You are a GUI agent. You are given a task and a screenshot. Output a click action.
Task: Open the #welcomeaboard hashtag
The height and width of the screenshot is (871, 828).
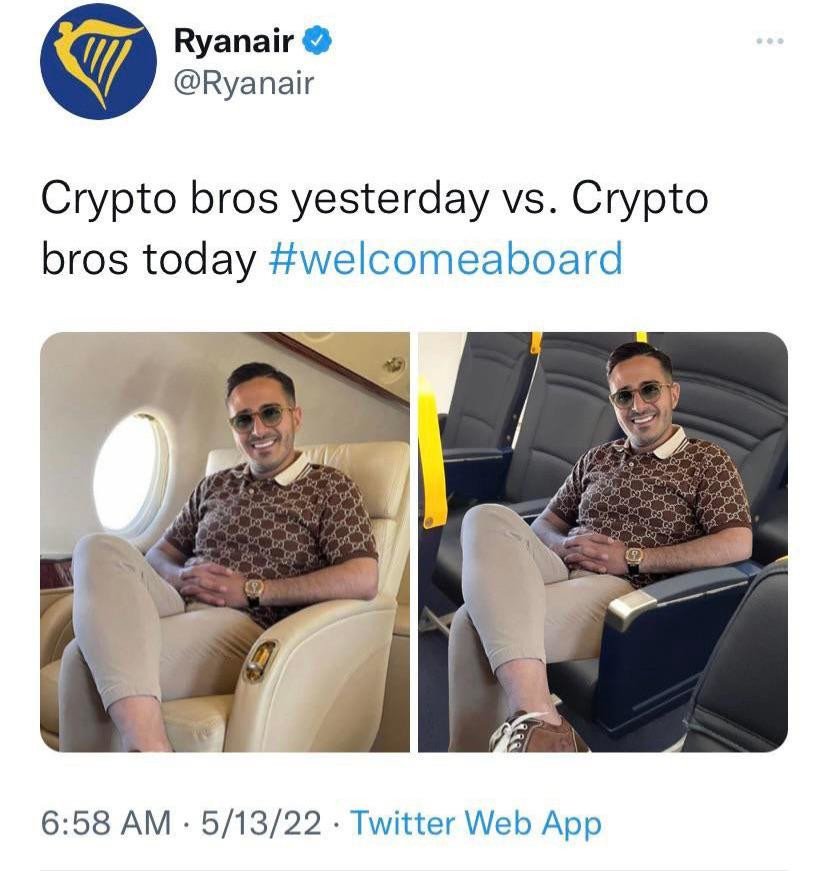[x=446, y=259]
